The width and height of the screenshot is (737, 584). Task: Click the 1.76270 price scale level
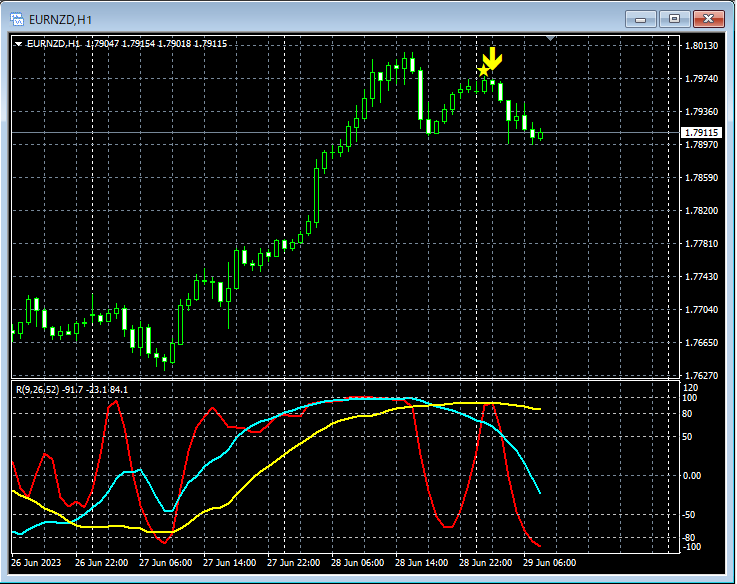tap(701, 376)
